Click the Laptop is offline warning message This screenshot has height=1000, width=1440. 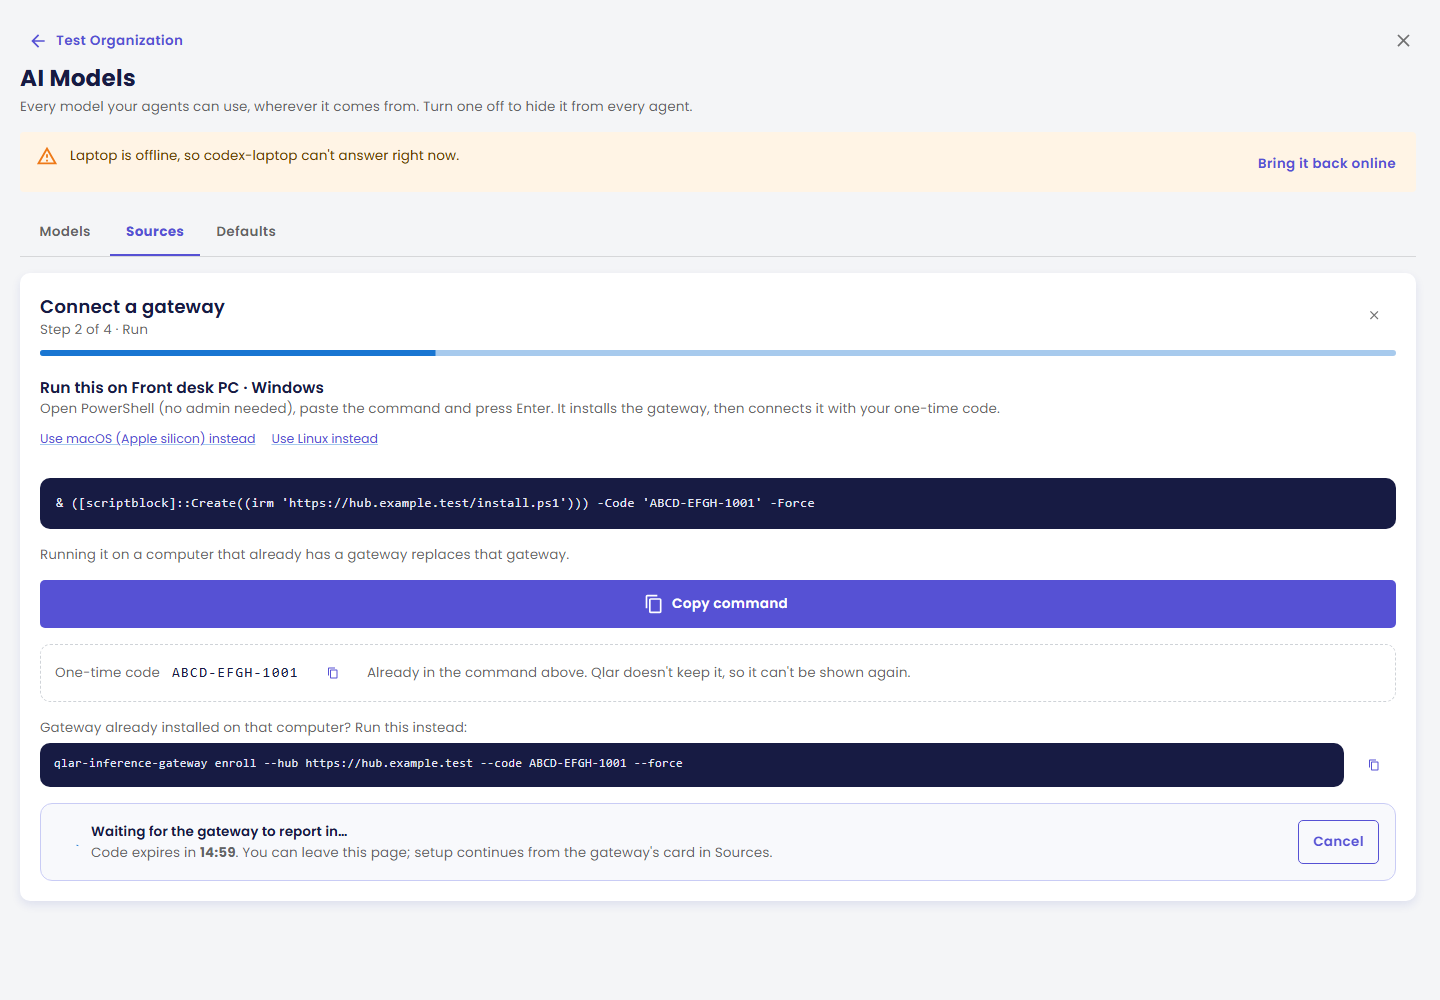pos(265,156)
